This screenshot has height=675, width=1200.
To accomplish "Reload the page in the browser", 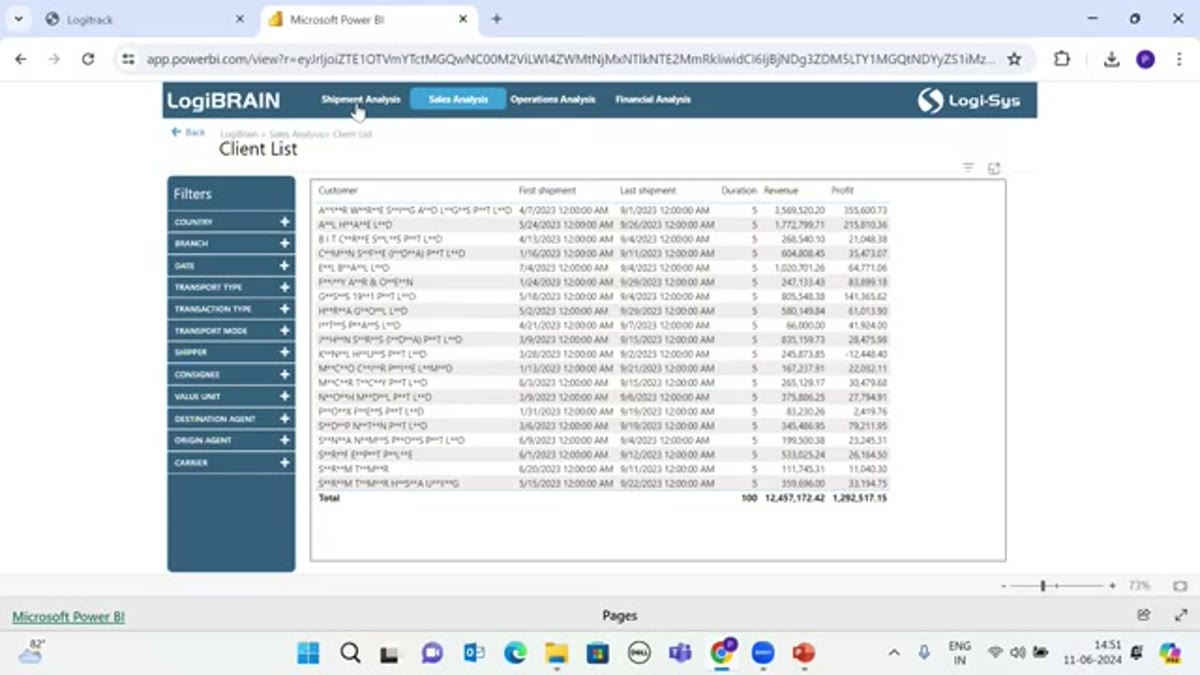I will pyautogui.click(x=88, y=60).
